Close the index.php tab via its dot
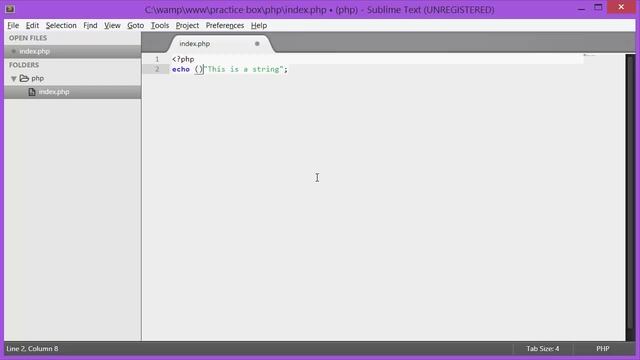Screen dimensions: 640x360 257,44
